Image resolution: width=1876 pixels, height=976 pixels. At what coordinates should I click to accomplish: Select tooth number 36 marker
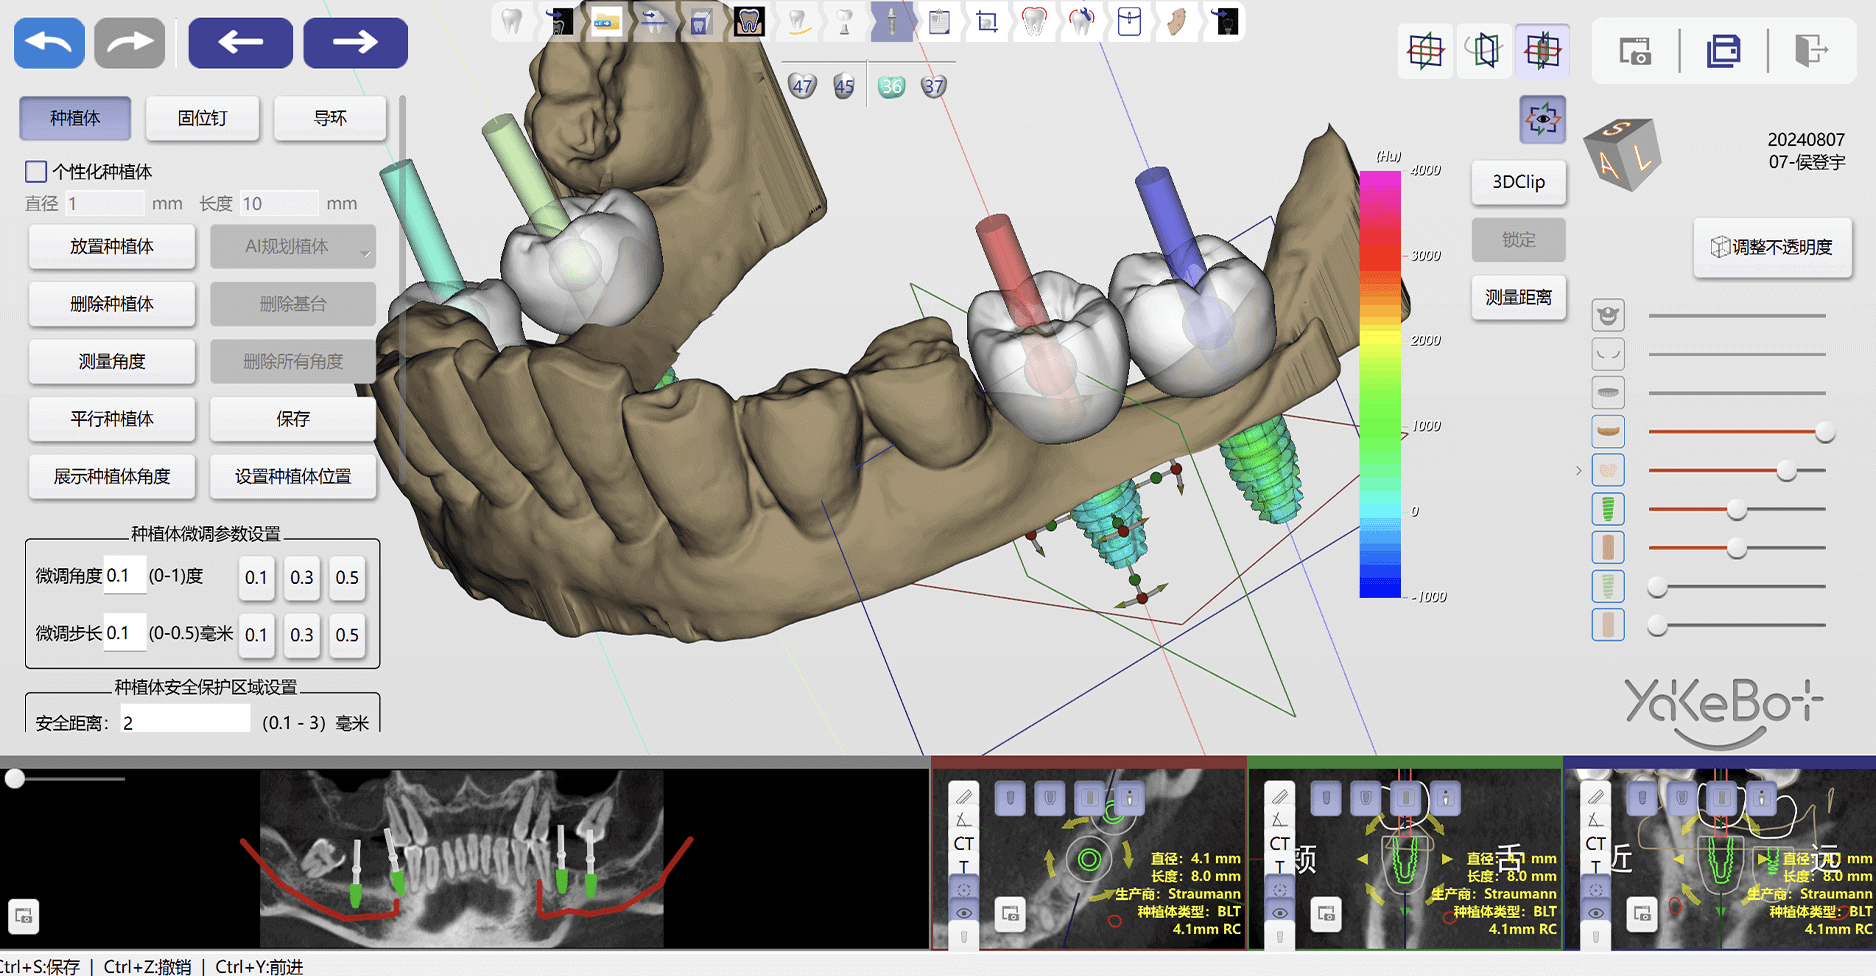(x=890, y=87)
